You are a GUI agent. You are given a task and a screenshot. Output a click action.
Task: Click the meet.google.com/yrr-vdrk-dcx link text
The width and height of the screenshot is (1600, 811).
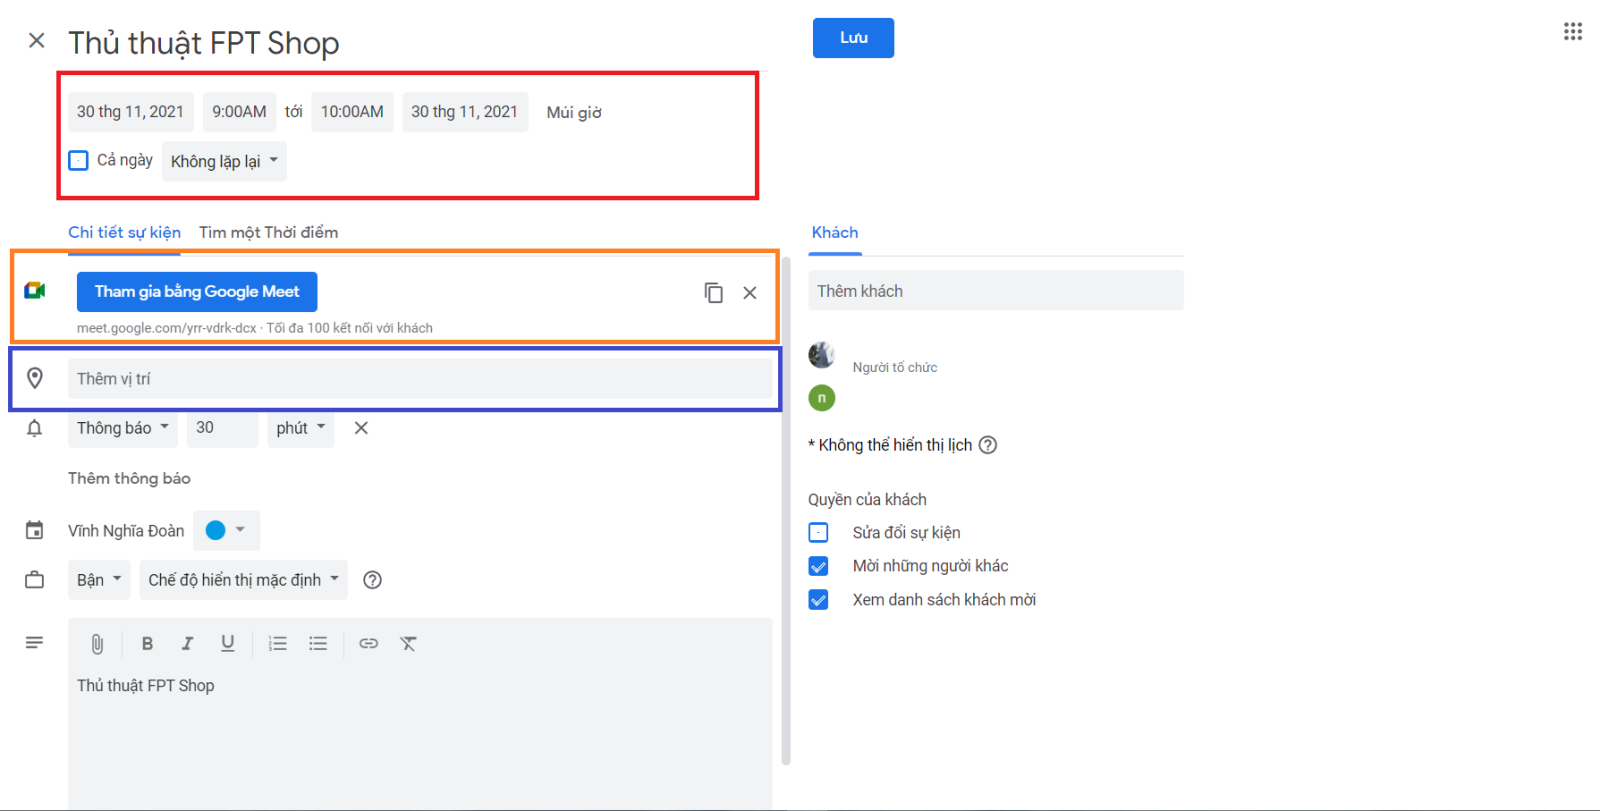167,328
